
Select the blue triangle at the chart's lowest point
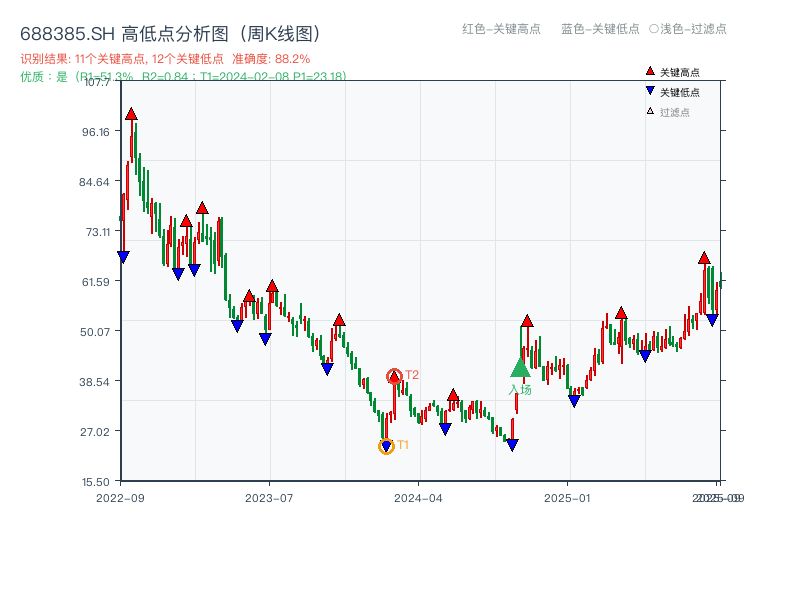(x=385, y=444)
